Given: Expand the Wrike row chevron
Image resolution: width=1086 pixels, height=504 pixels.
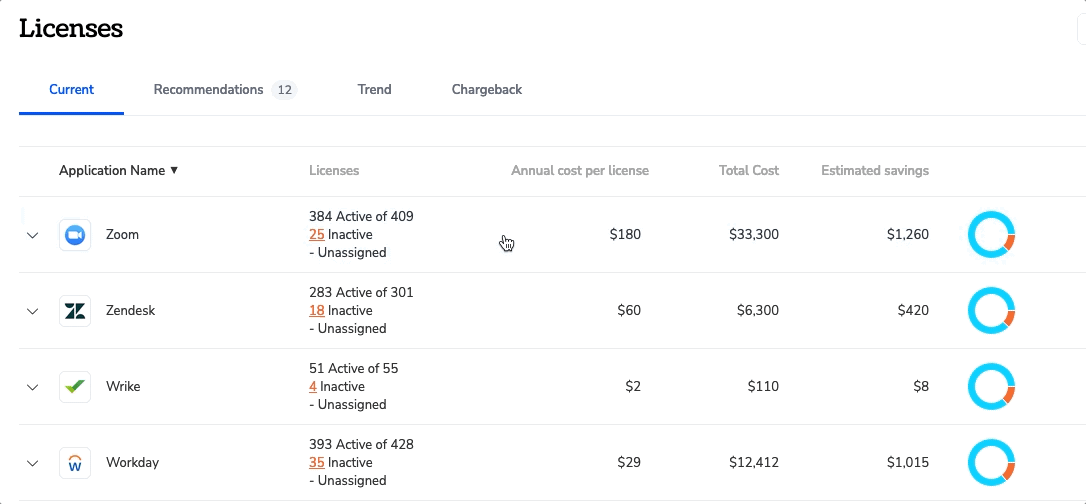Looking at the screenshot, I should (33, 388).
